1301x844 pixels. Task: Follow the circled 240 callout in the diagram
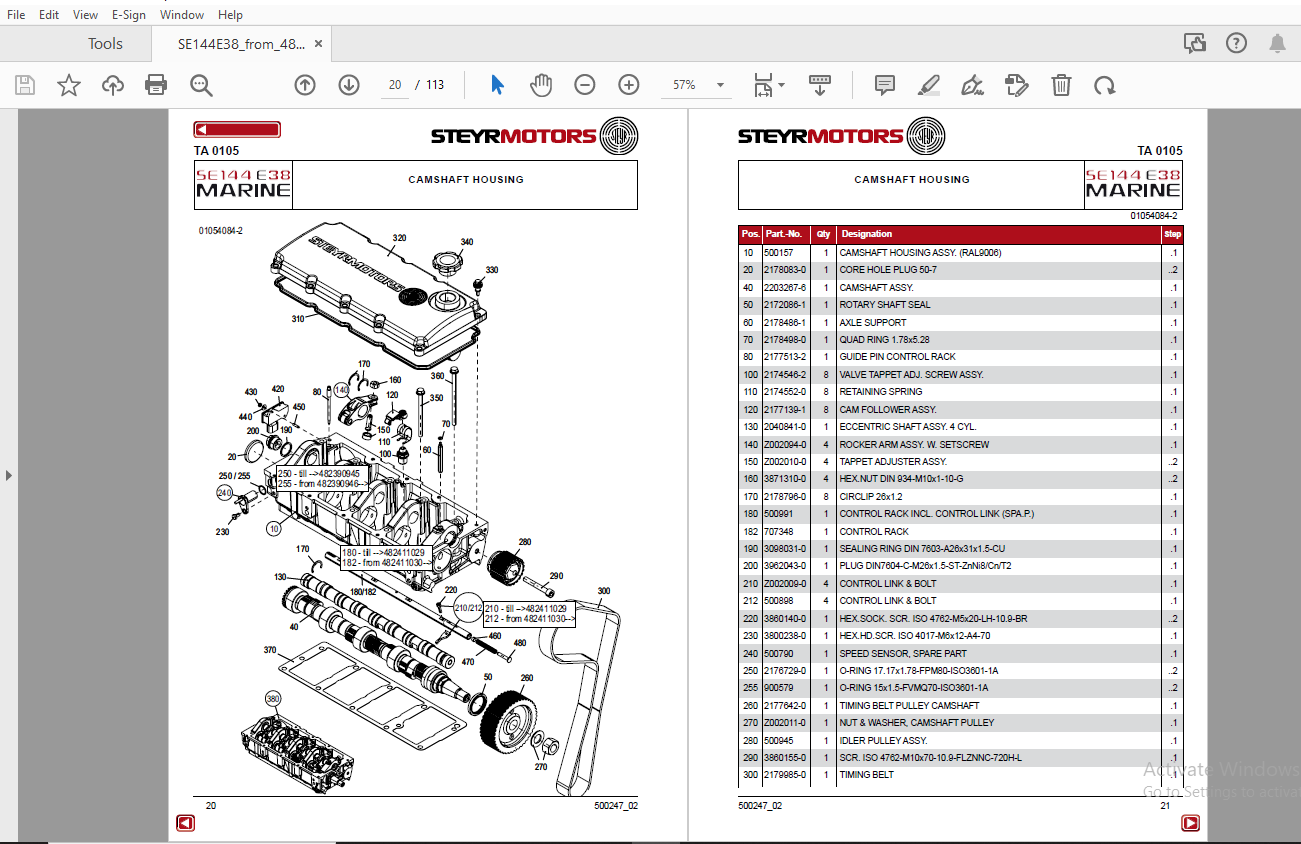[x=224, y=492]
